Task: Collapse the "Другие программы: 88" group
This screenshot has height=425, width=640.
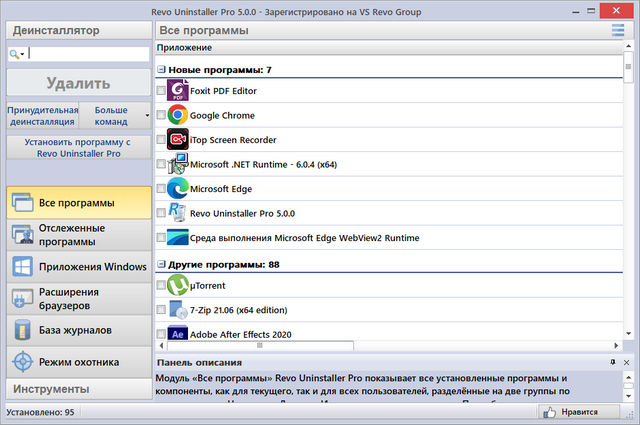Action: tap(161, 265)
